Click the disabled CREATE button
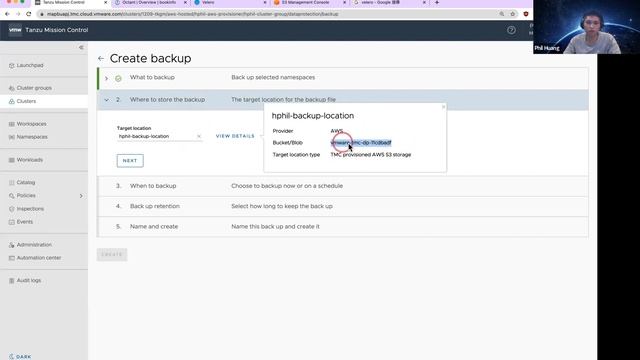 pos(112,255)
